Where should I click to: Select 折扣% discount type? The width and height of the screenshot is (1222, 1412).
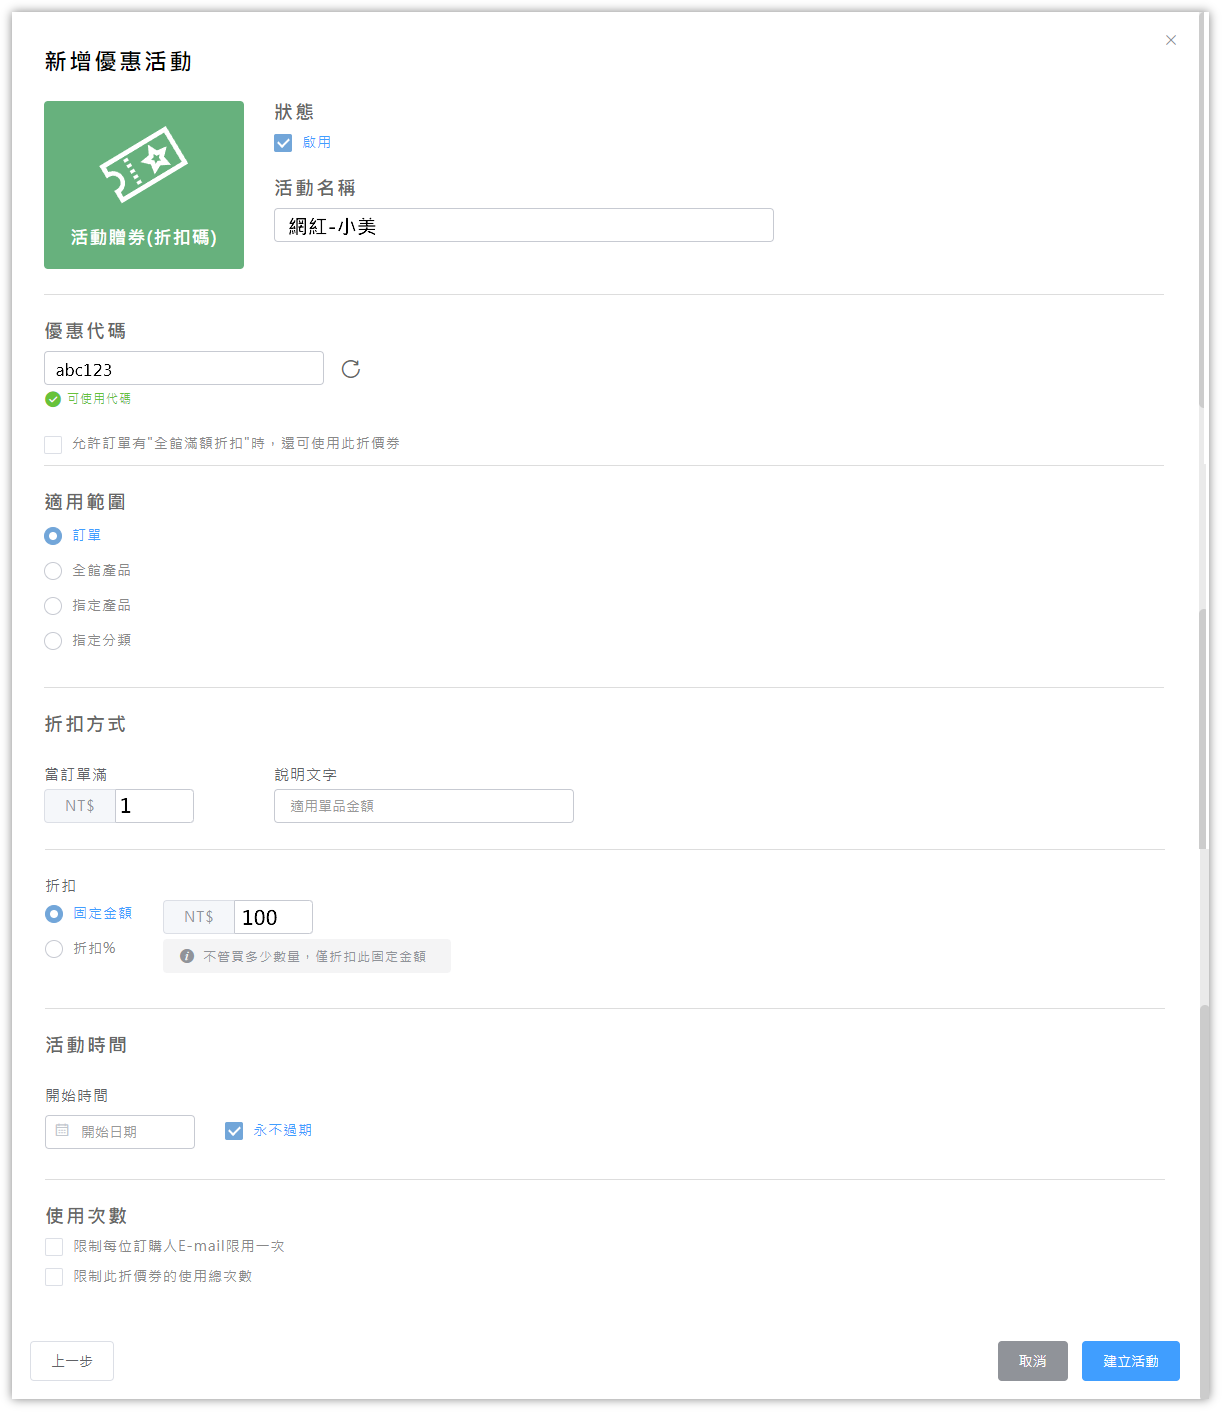[54, 949]
